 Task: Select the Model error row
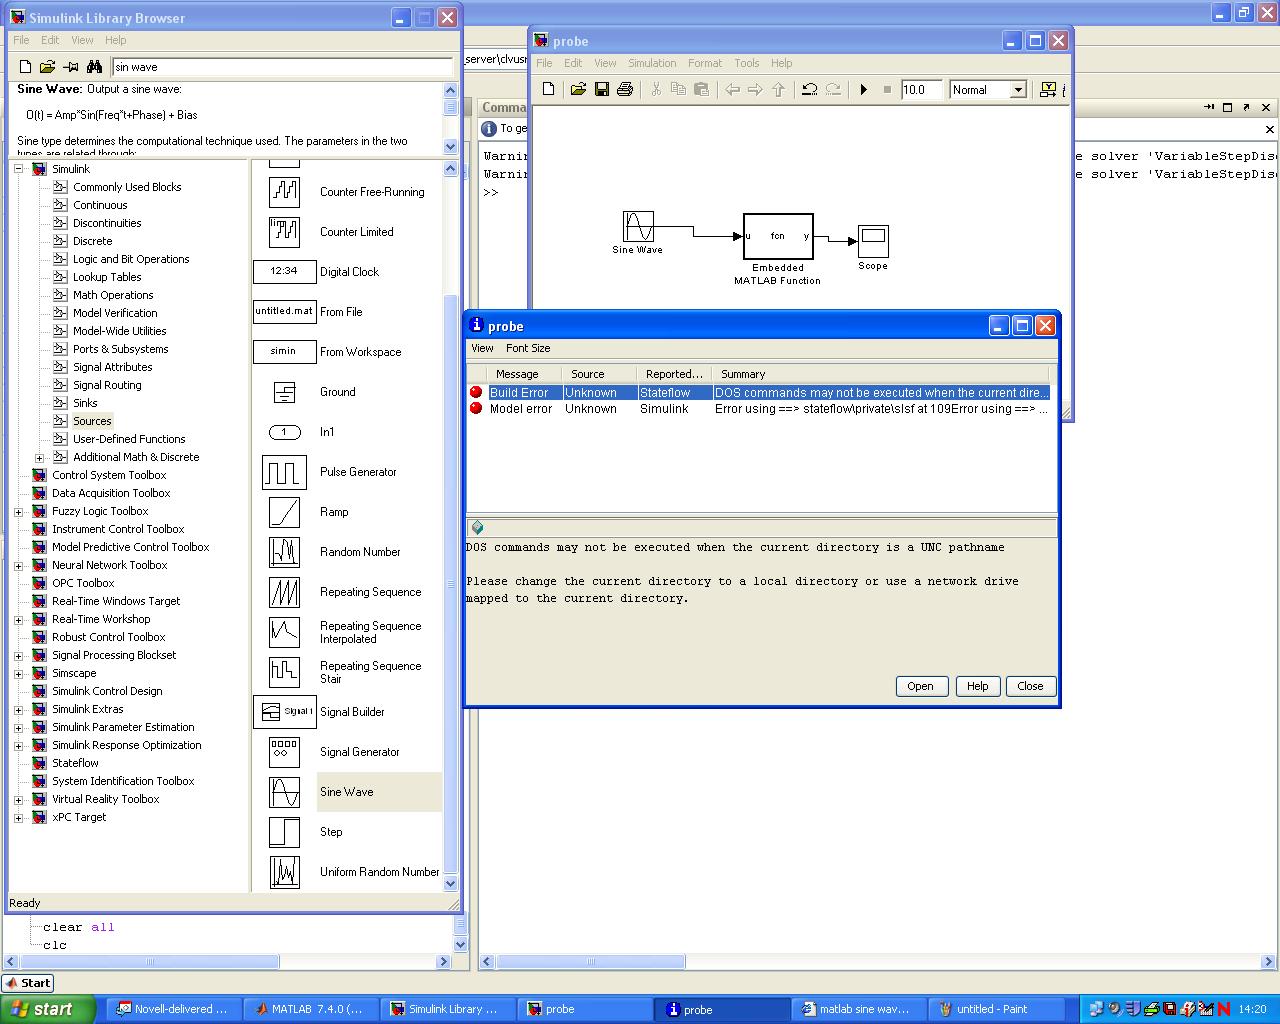[520, 409]
